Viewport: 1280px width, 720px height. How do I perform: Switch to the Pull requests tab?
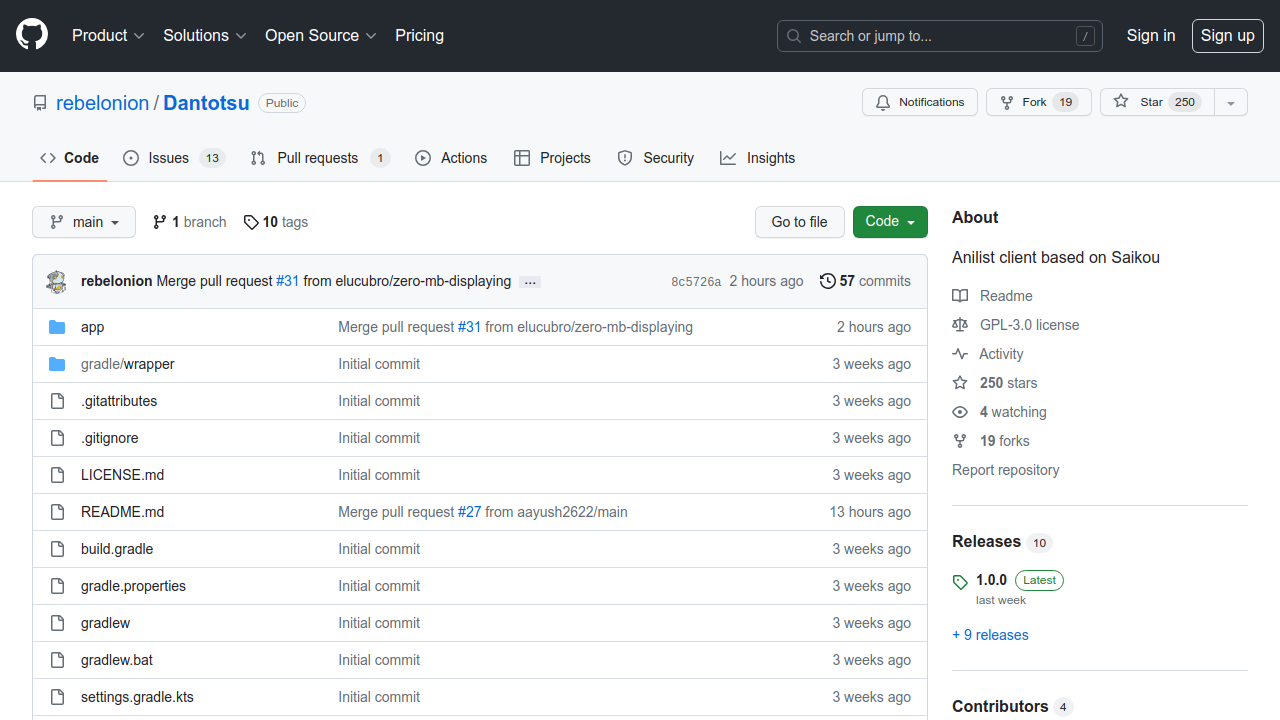tap(320, 158)
